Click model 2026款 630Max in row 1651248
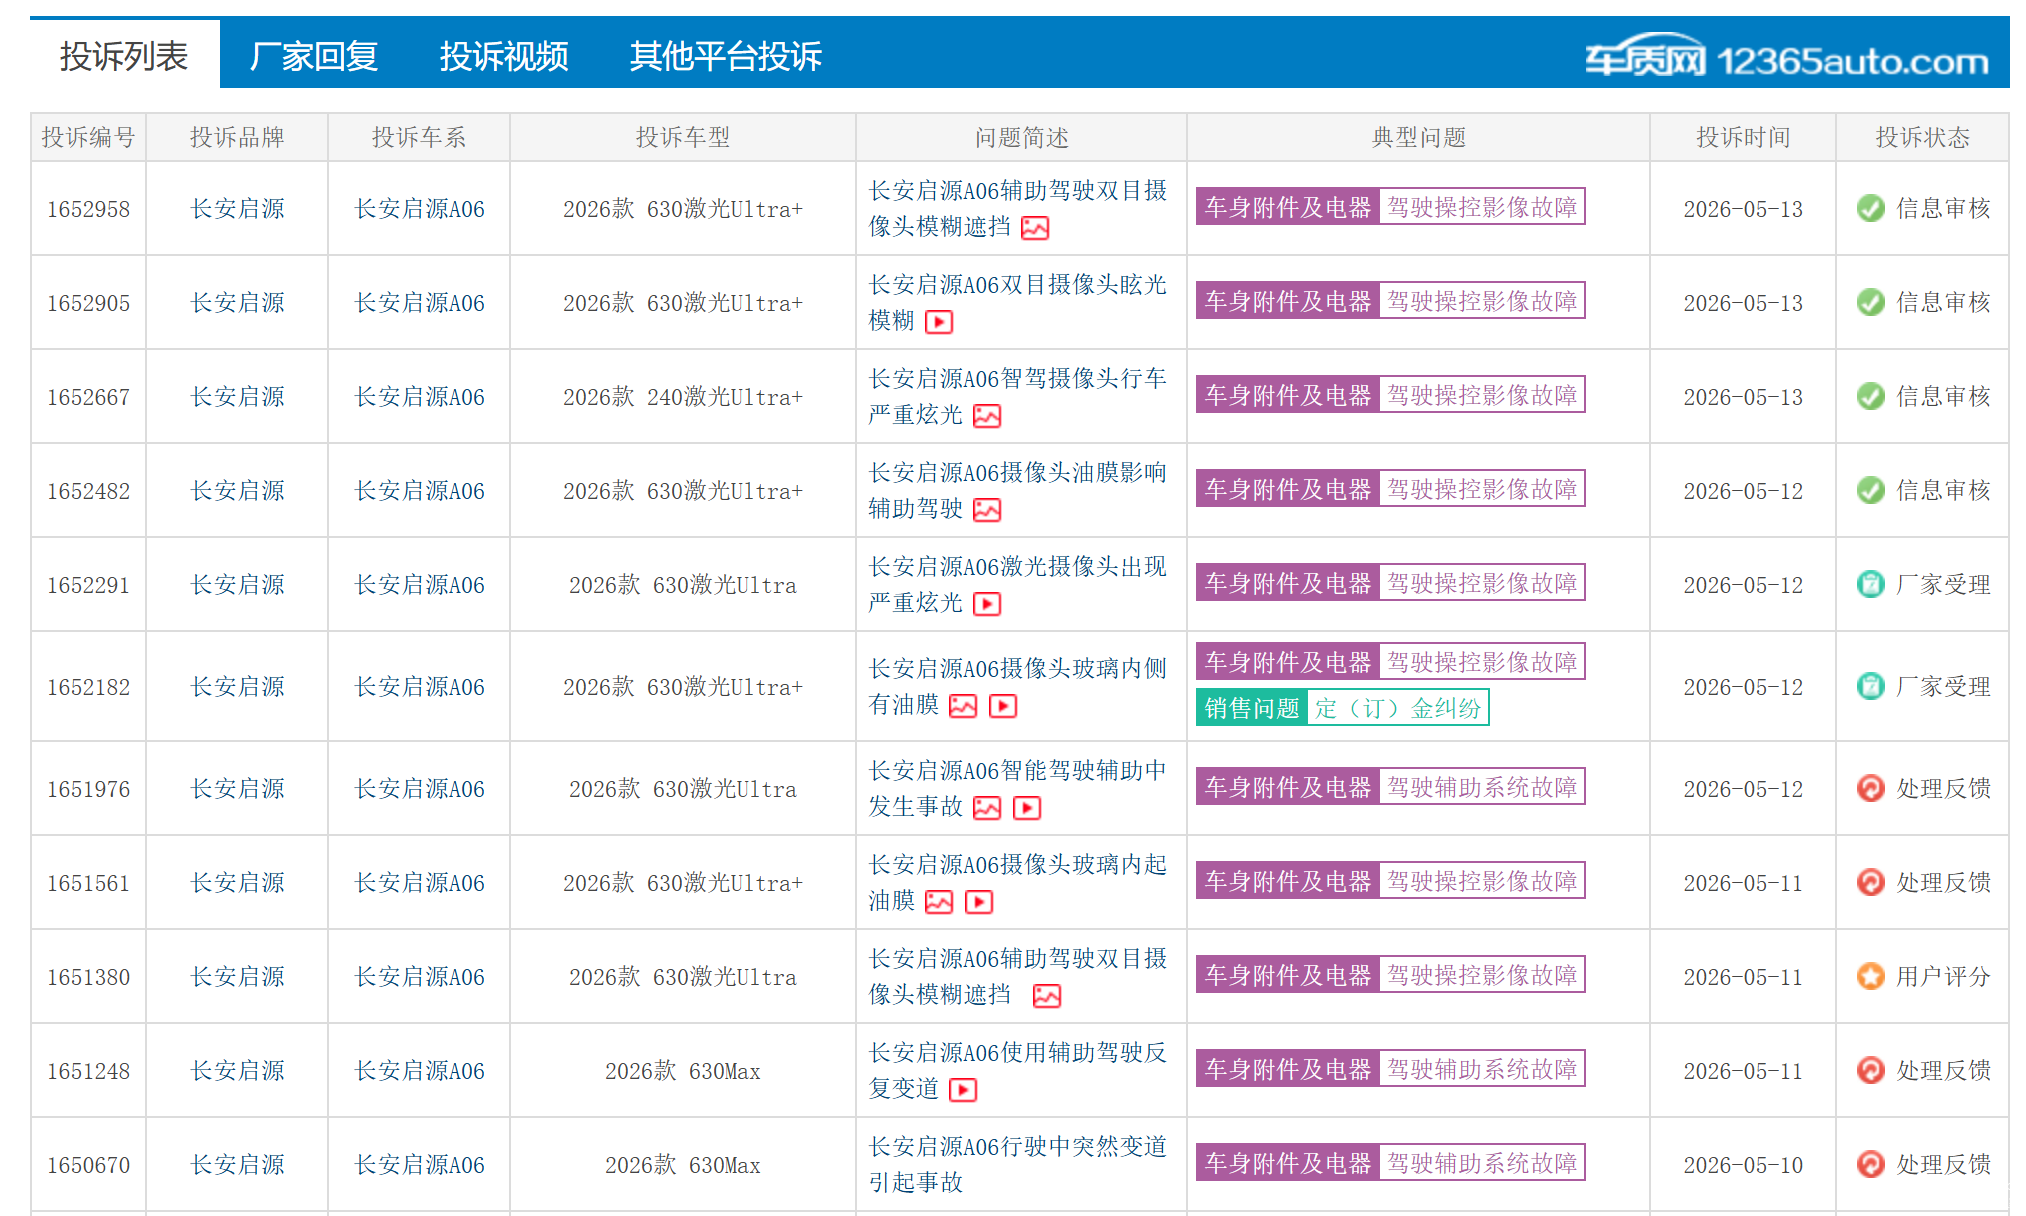Image resolution: width=2026 pixels, height=1216 pixels. click(683, 1071)
